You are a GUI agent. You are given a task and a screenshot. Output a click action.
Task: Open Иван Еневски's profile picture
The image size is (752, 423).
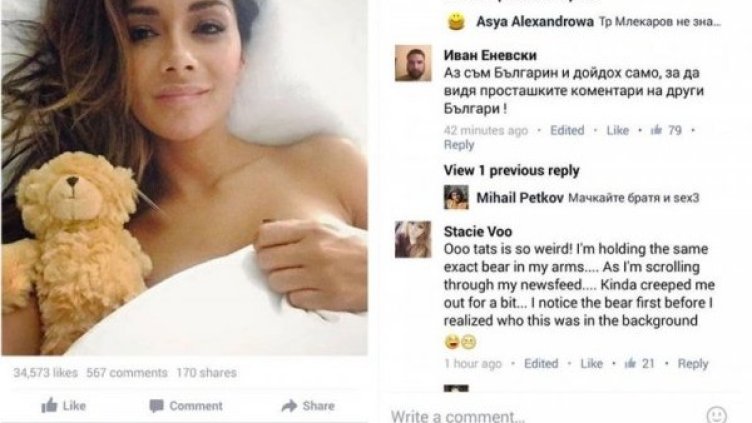click(413, 63)
